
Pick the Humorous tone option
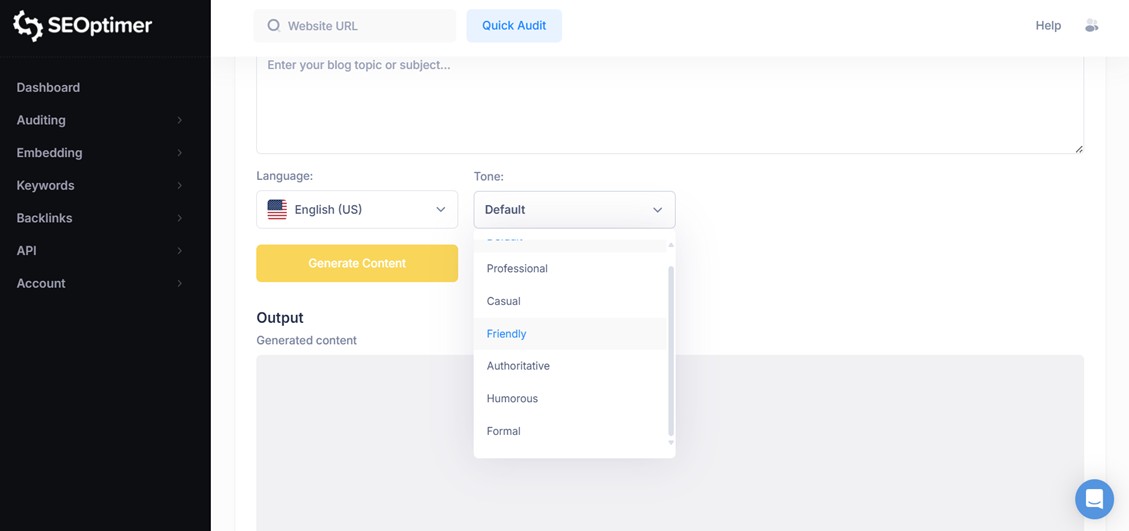pos(512,399)
